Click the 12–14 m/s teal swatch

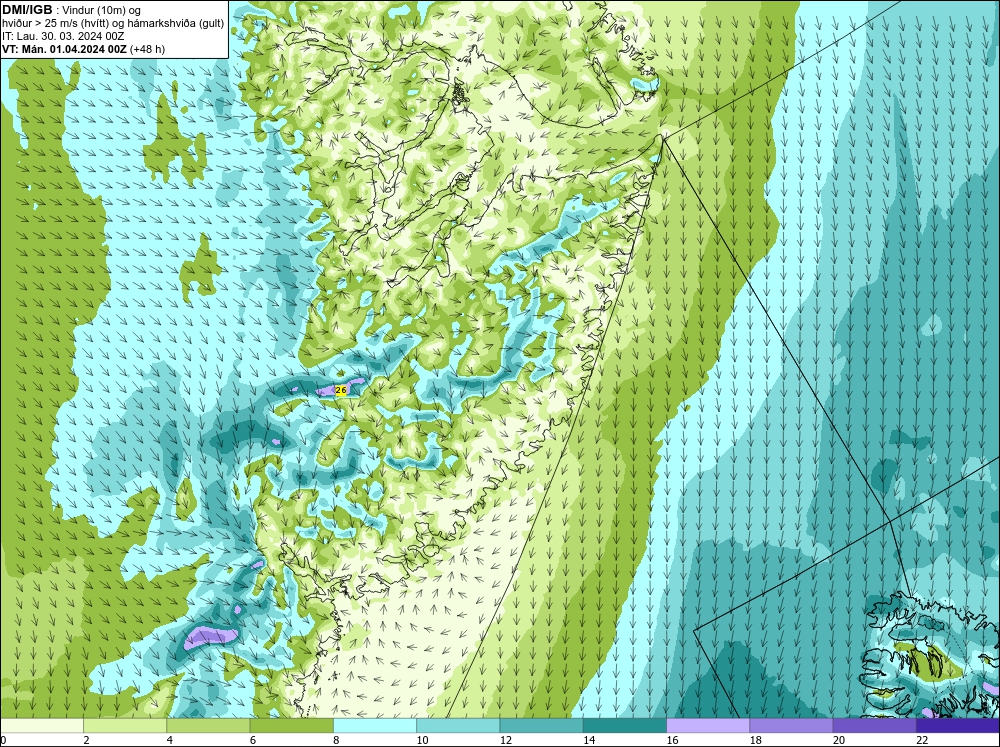click(x=541, y=726)
